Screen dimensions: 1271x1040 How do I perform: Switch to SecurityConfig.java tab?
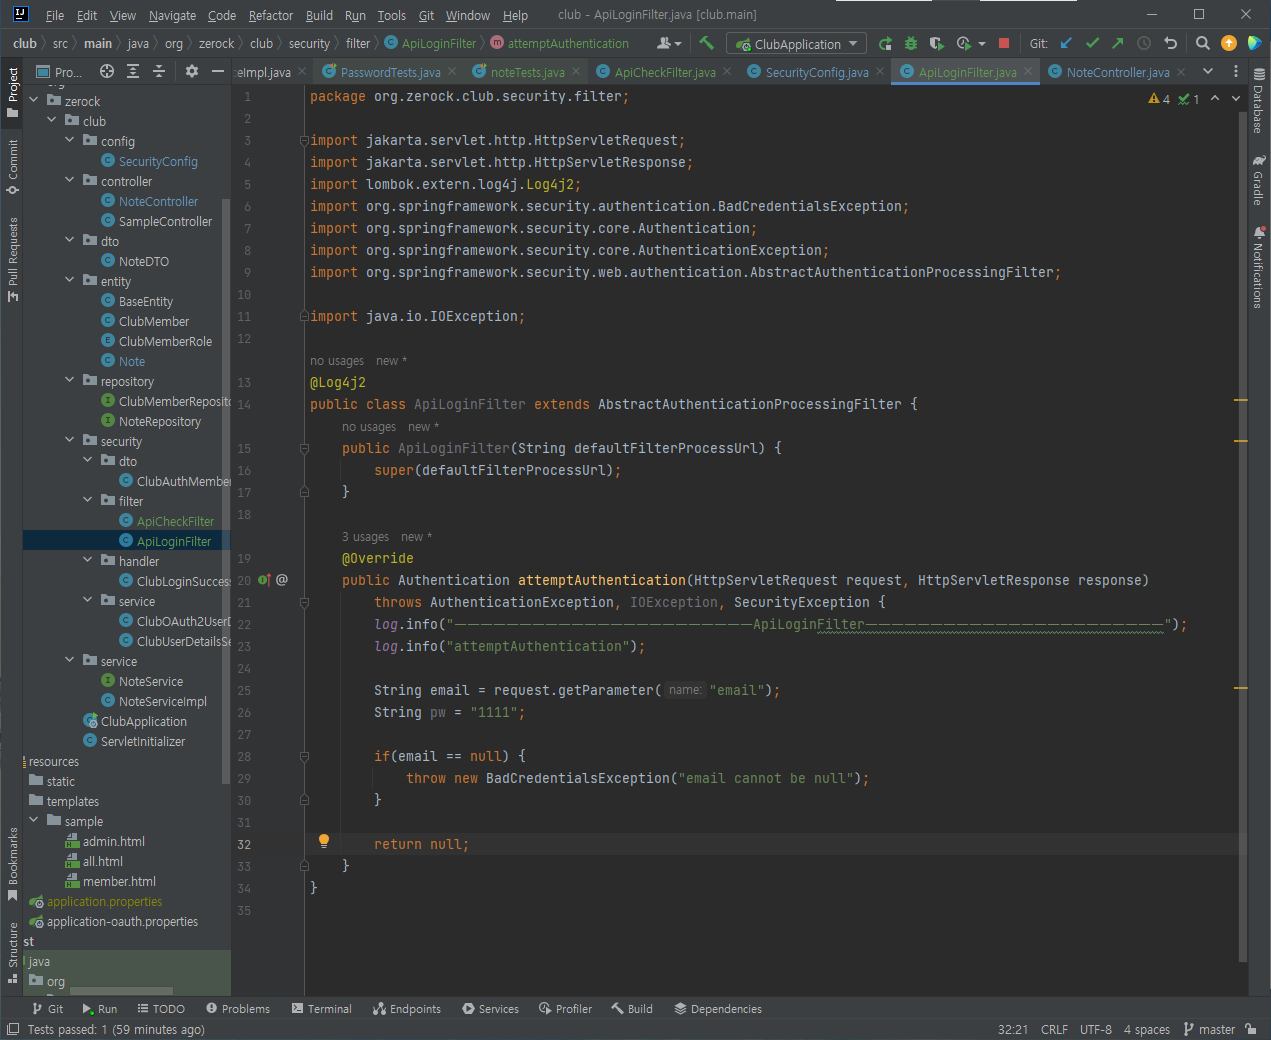point(816,72)
